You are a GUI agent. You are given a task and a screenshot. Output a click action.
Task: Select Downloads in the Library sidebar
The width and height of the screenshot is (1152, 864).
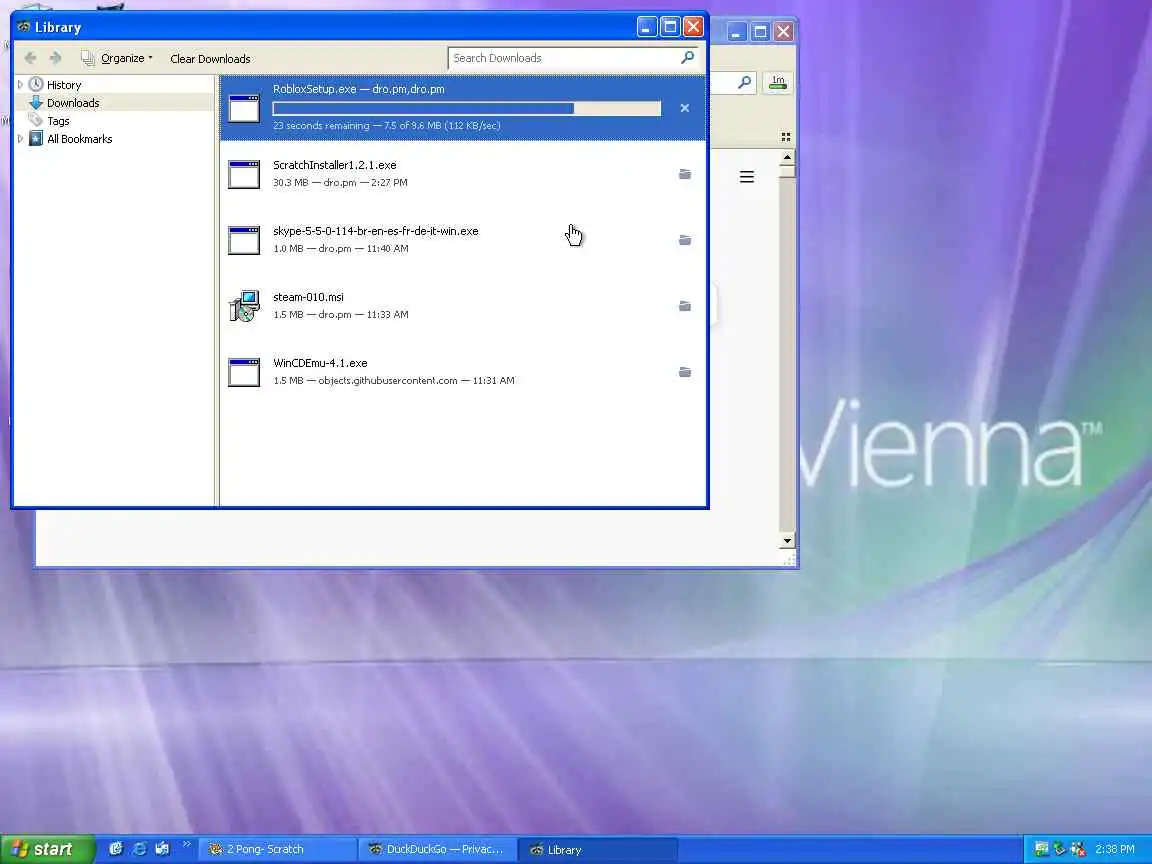(73, 103)
